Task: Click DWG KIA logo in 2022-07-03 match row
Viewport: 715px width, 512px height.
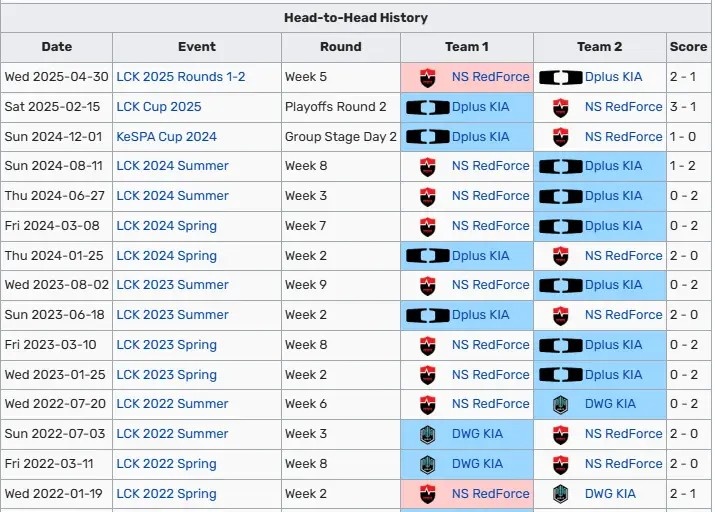Action: (428, 434)
